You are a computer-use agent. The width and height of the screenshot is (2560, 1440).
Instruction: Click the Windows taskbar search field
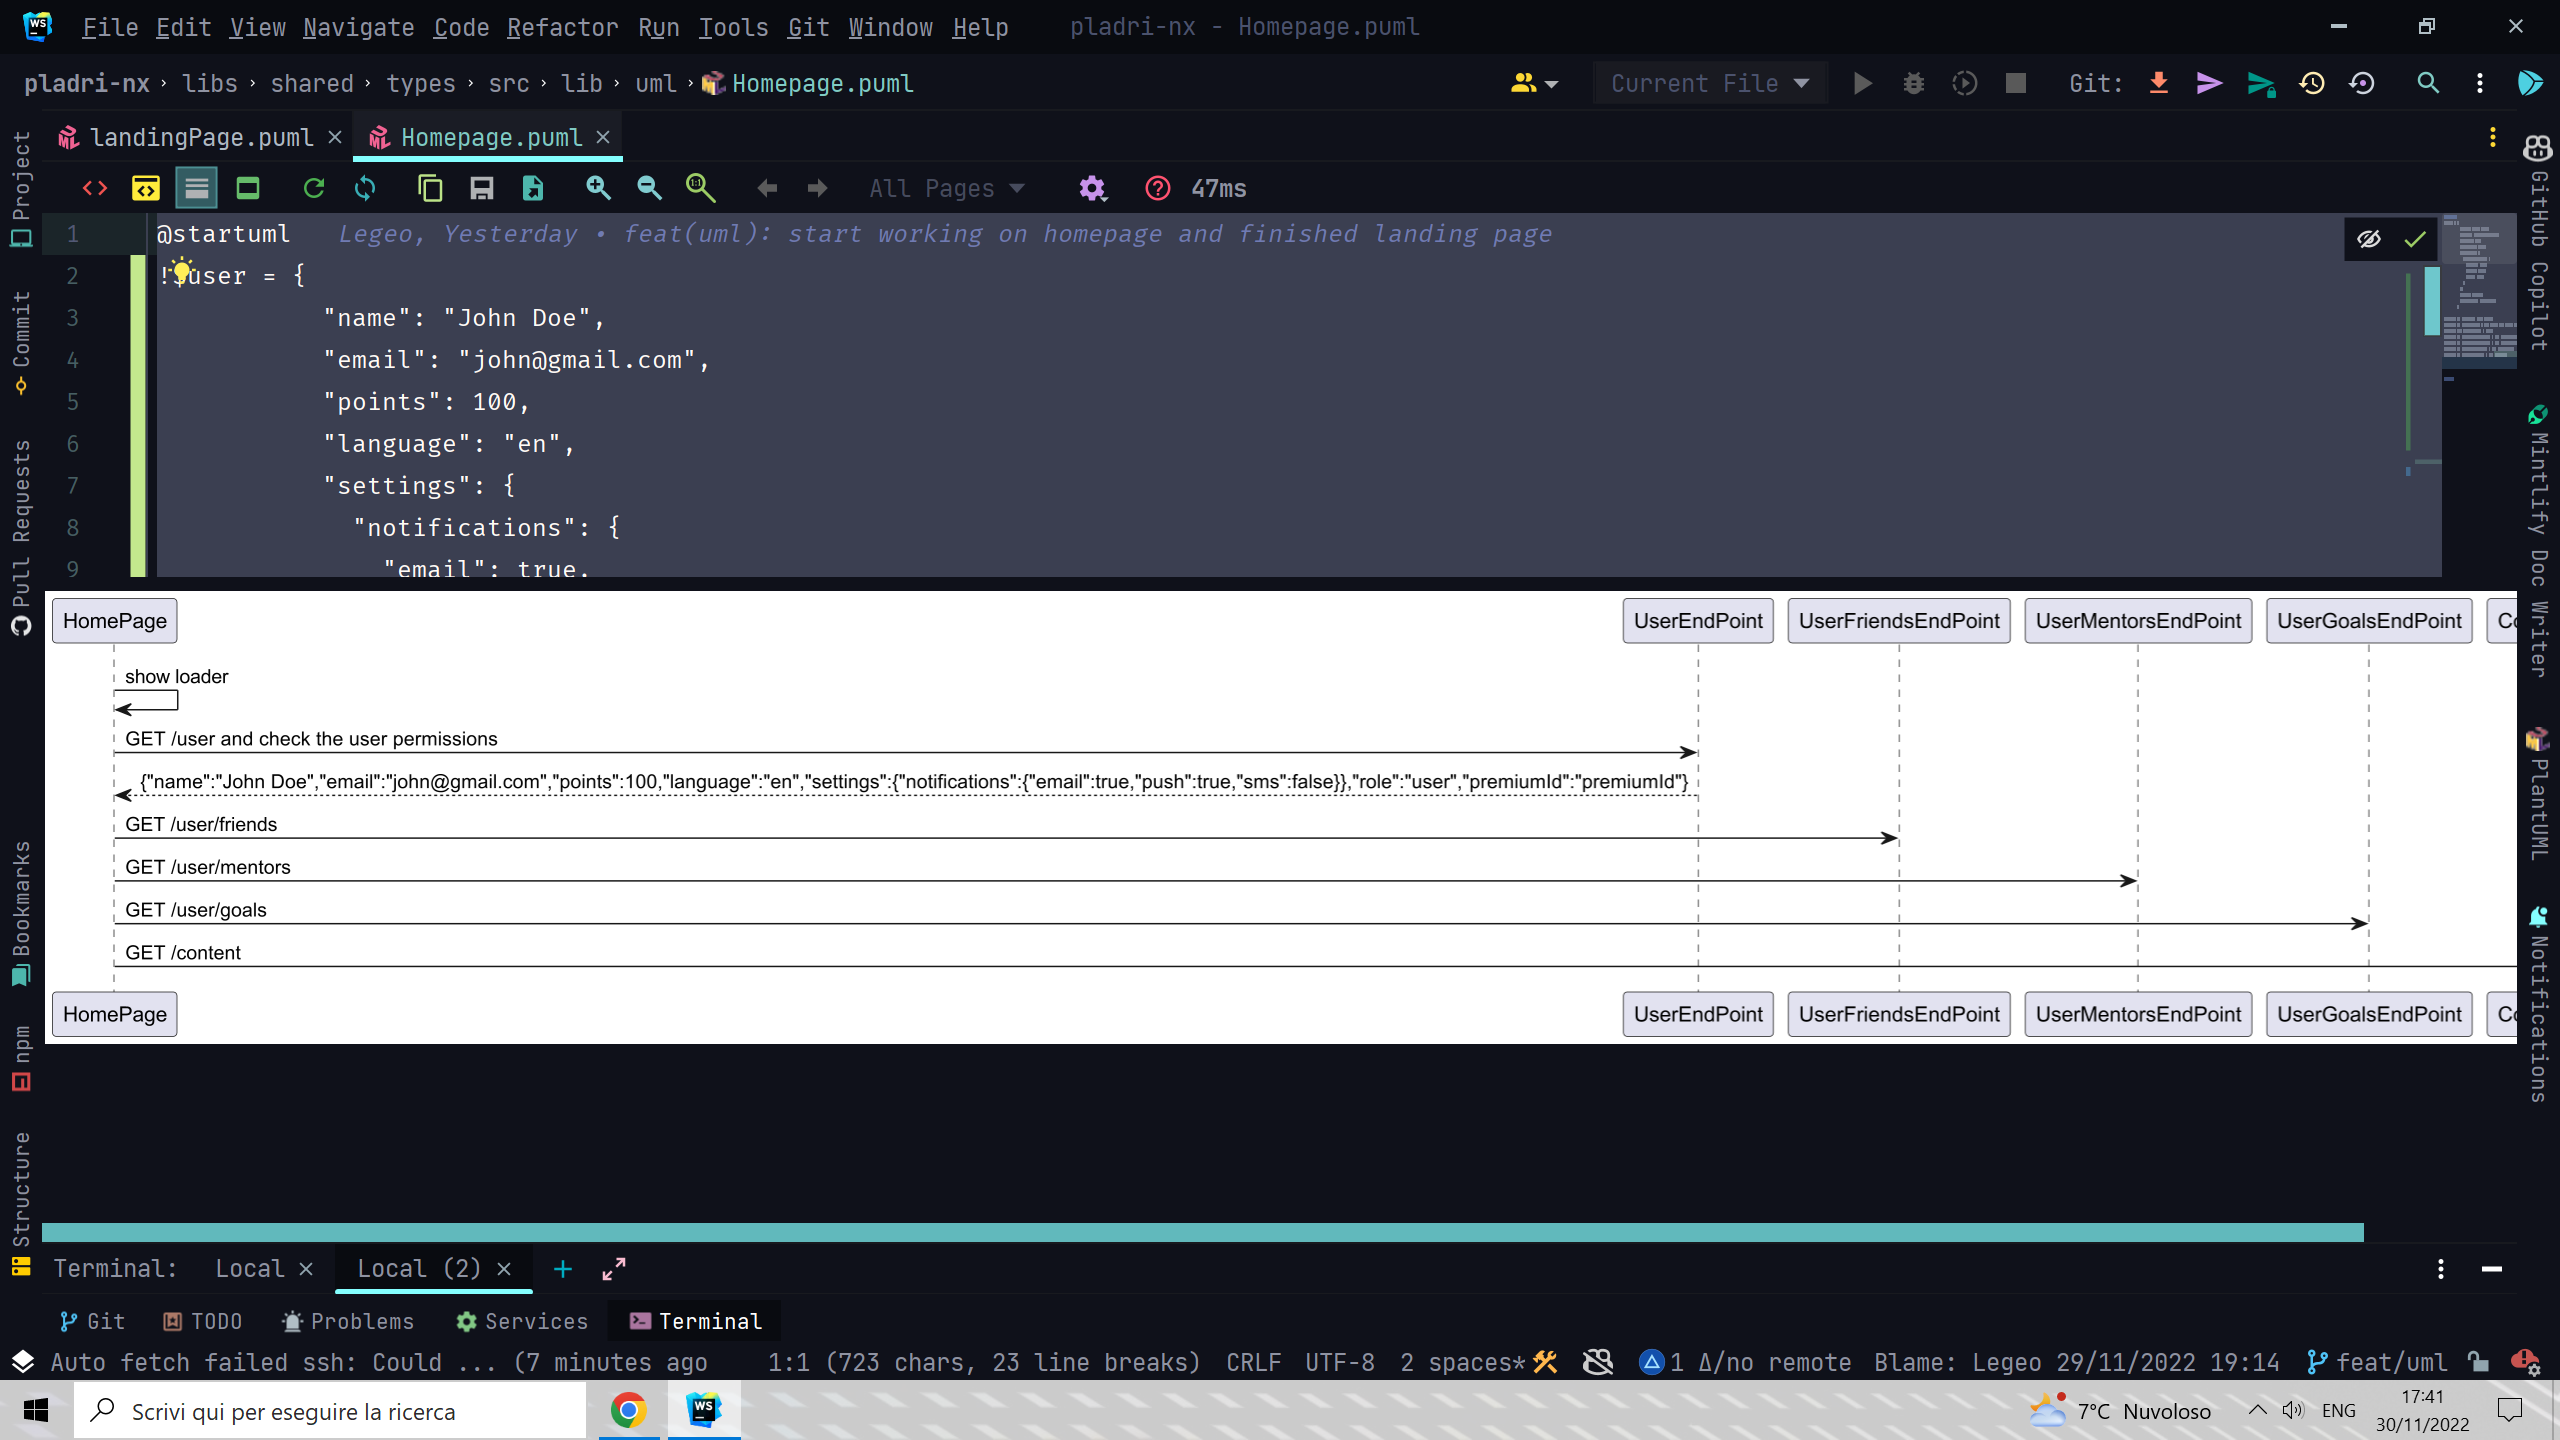330,1411
